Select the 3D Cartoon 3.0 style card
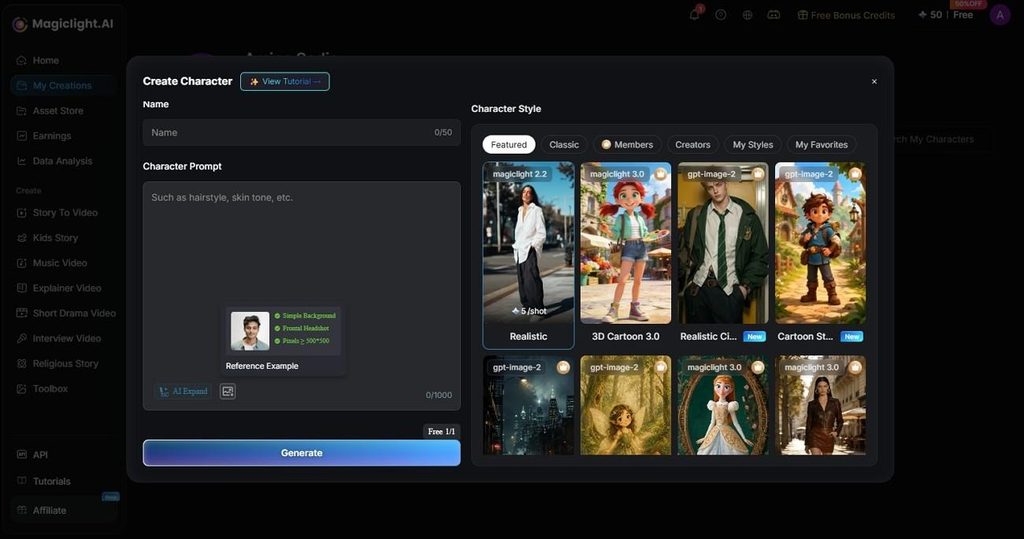 (x=626, y=253)
